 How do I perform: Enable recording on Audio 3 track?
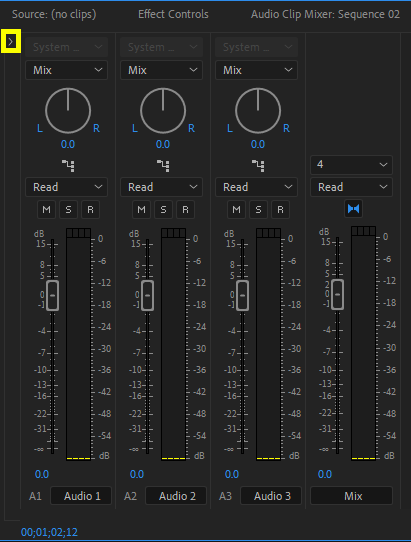[x=281, y=209]
